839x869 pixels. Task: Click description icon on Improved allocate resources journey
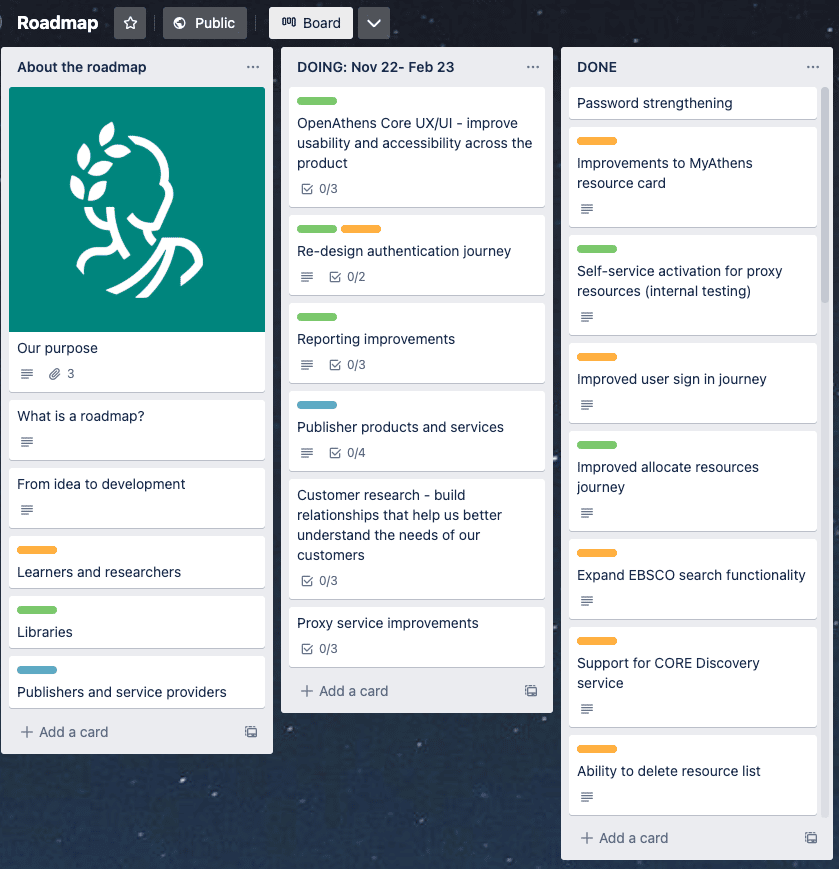587,513
